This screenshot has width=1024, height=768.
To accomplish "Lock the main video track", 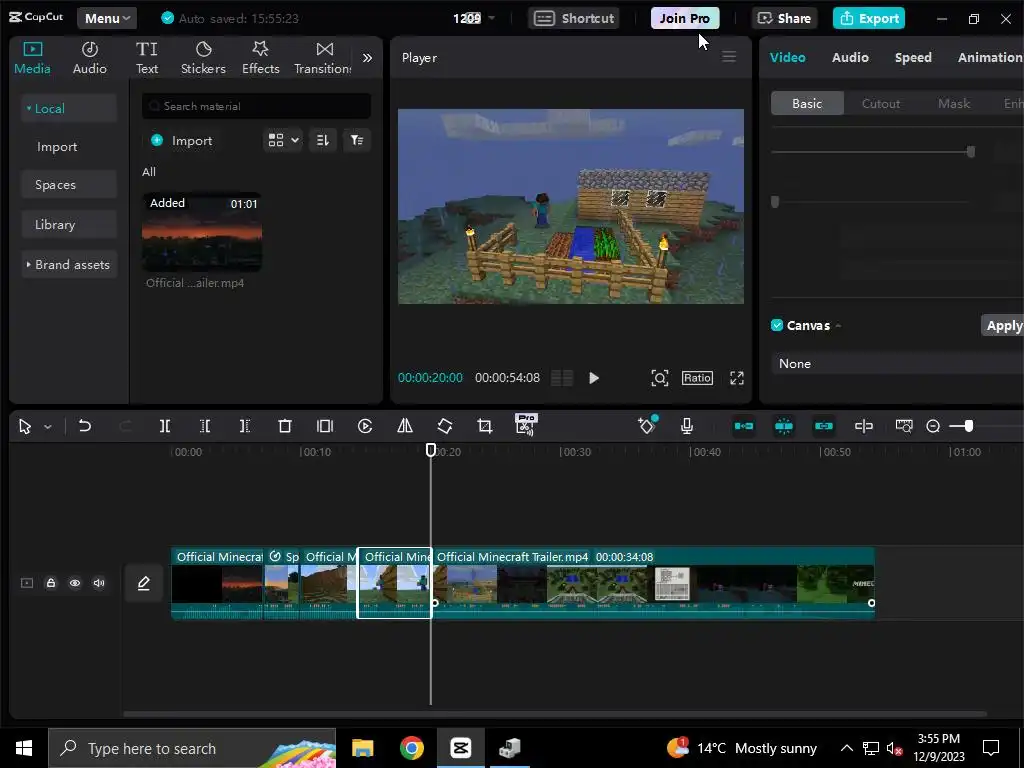I will click(51, 583).
